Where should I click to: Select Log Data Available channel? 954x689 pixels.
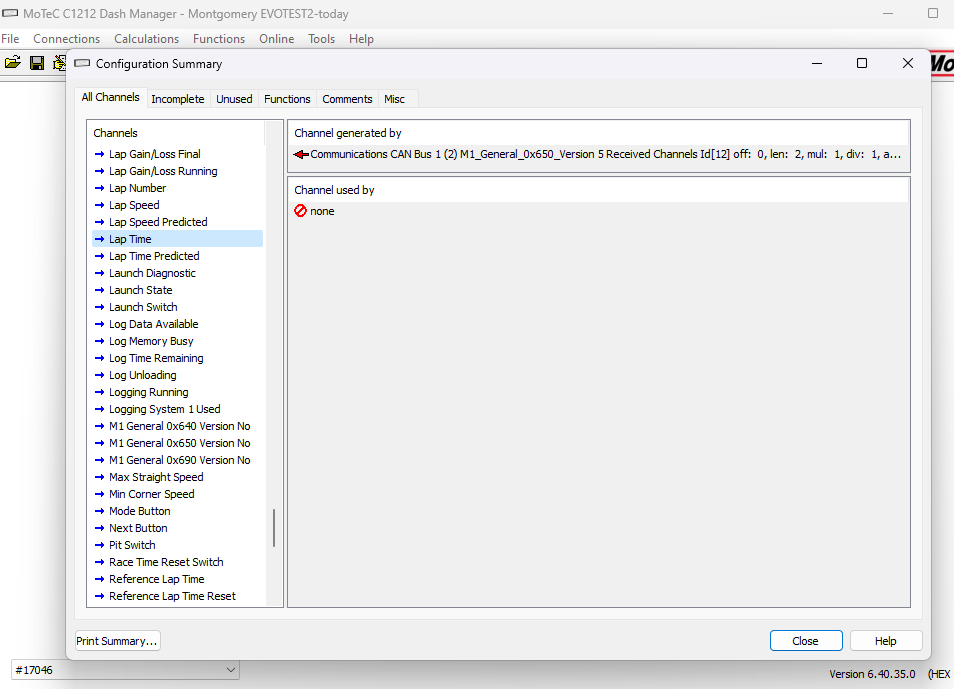(x=178, y=324)
